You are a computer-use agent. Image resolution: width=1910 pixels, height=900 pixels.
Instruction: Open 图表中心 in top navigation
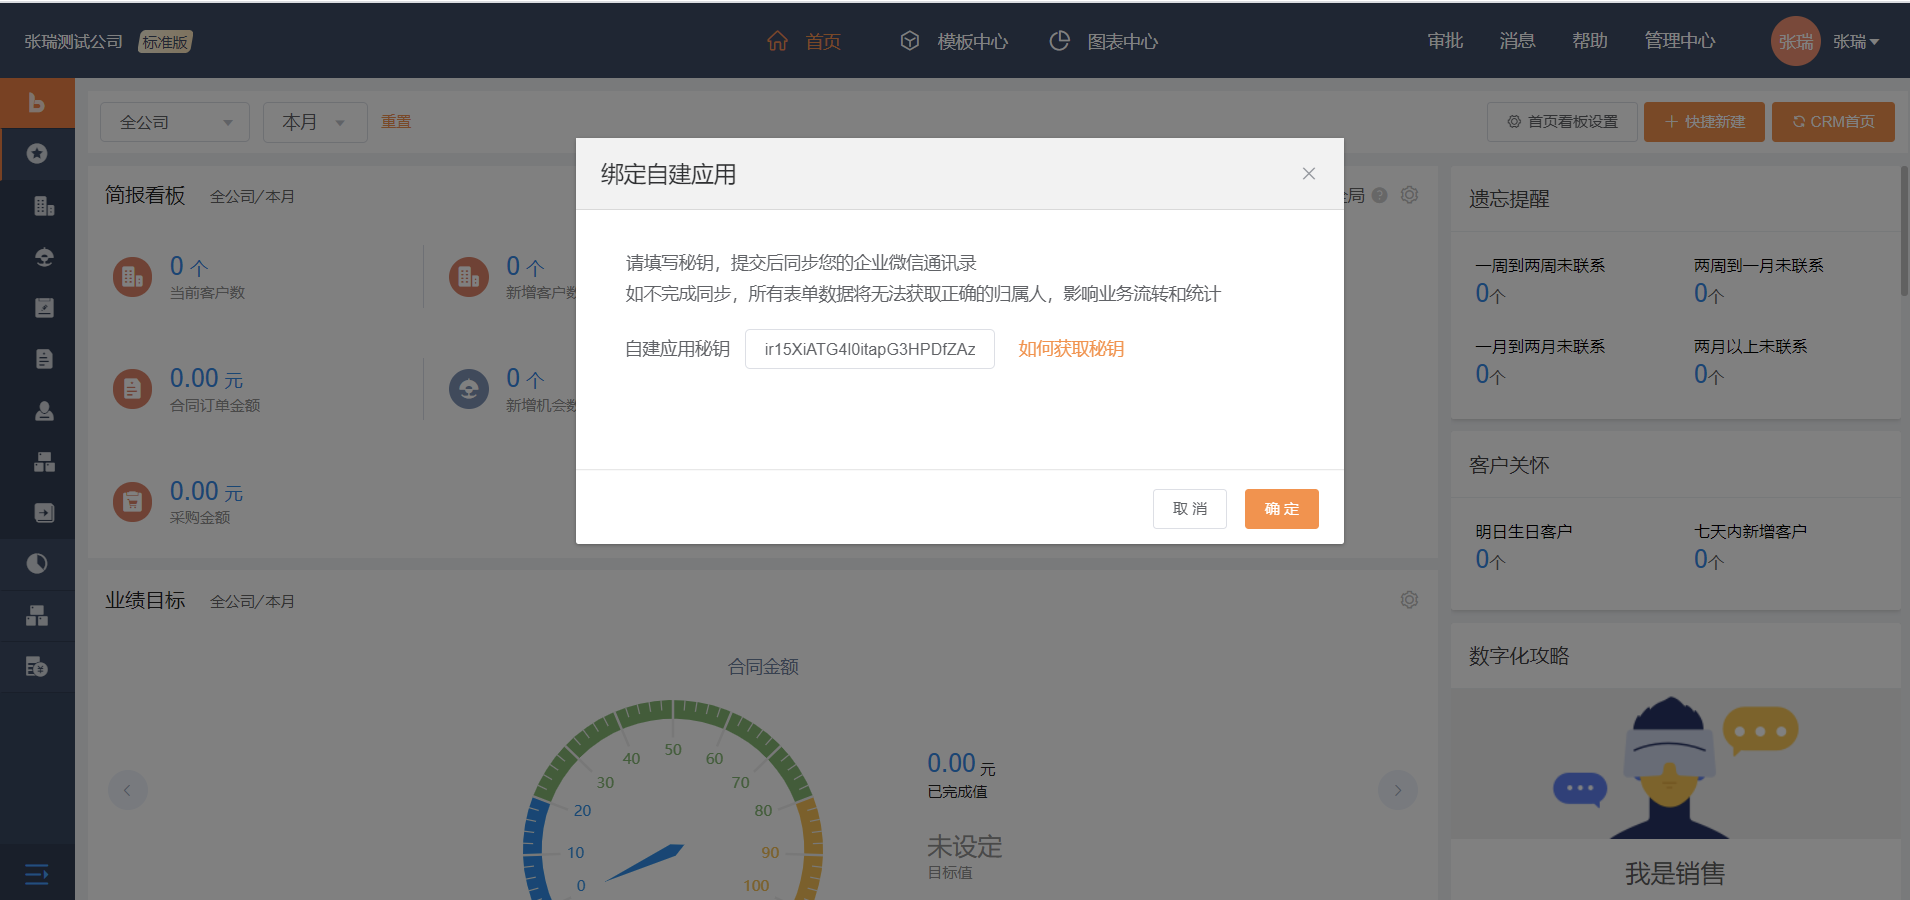[x=1104, y=42]
